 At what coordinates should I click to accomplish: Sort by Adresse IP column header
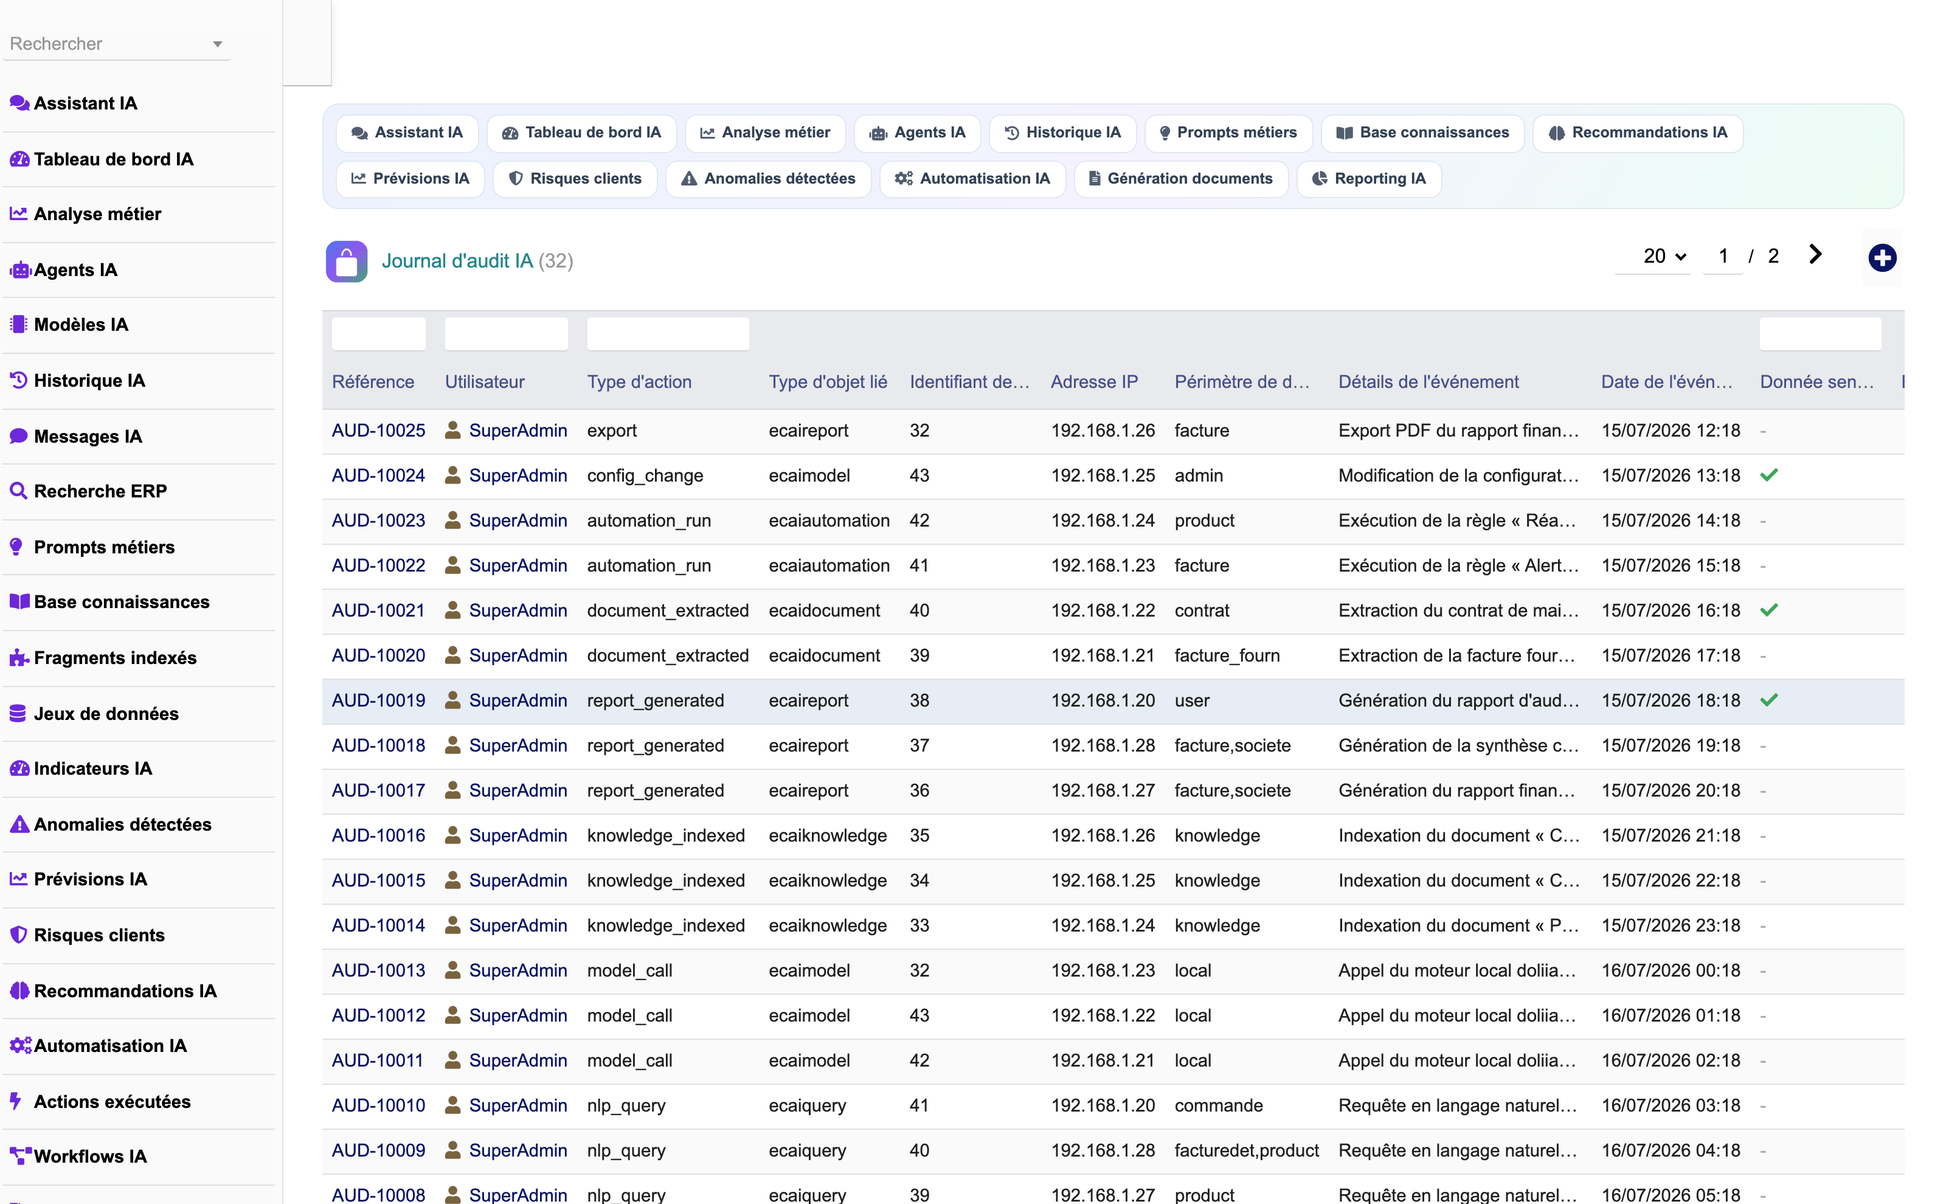click(x=1094, y=382)
